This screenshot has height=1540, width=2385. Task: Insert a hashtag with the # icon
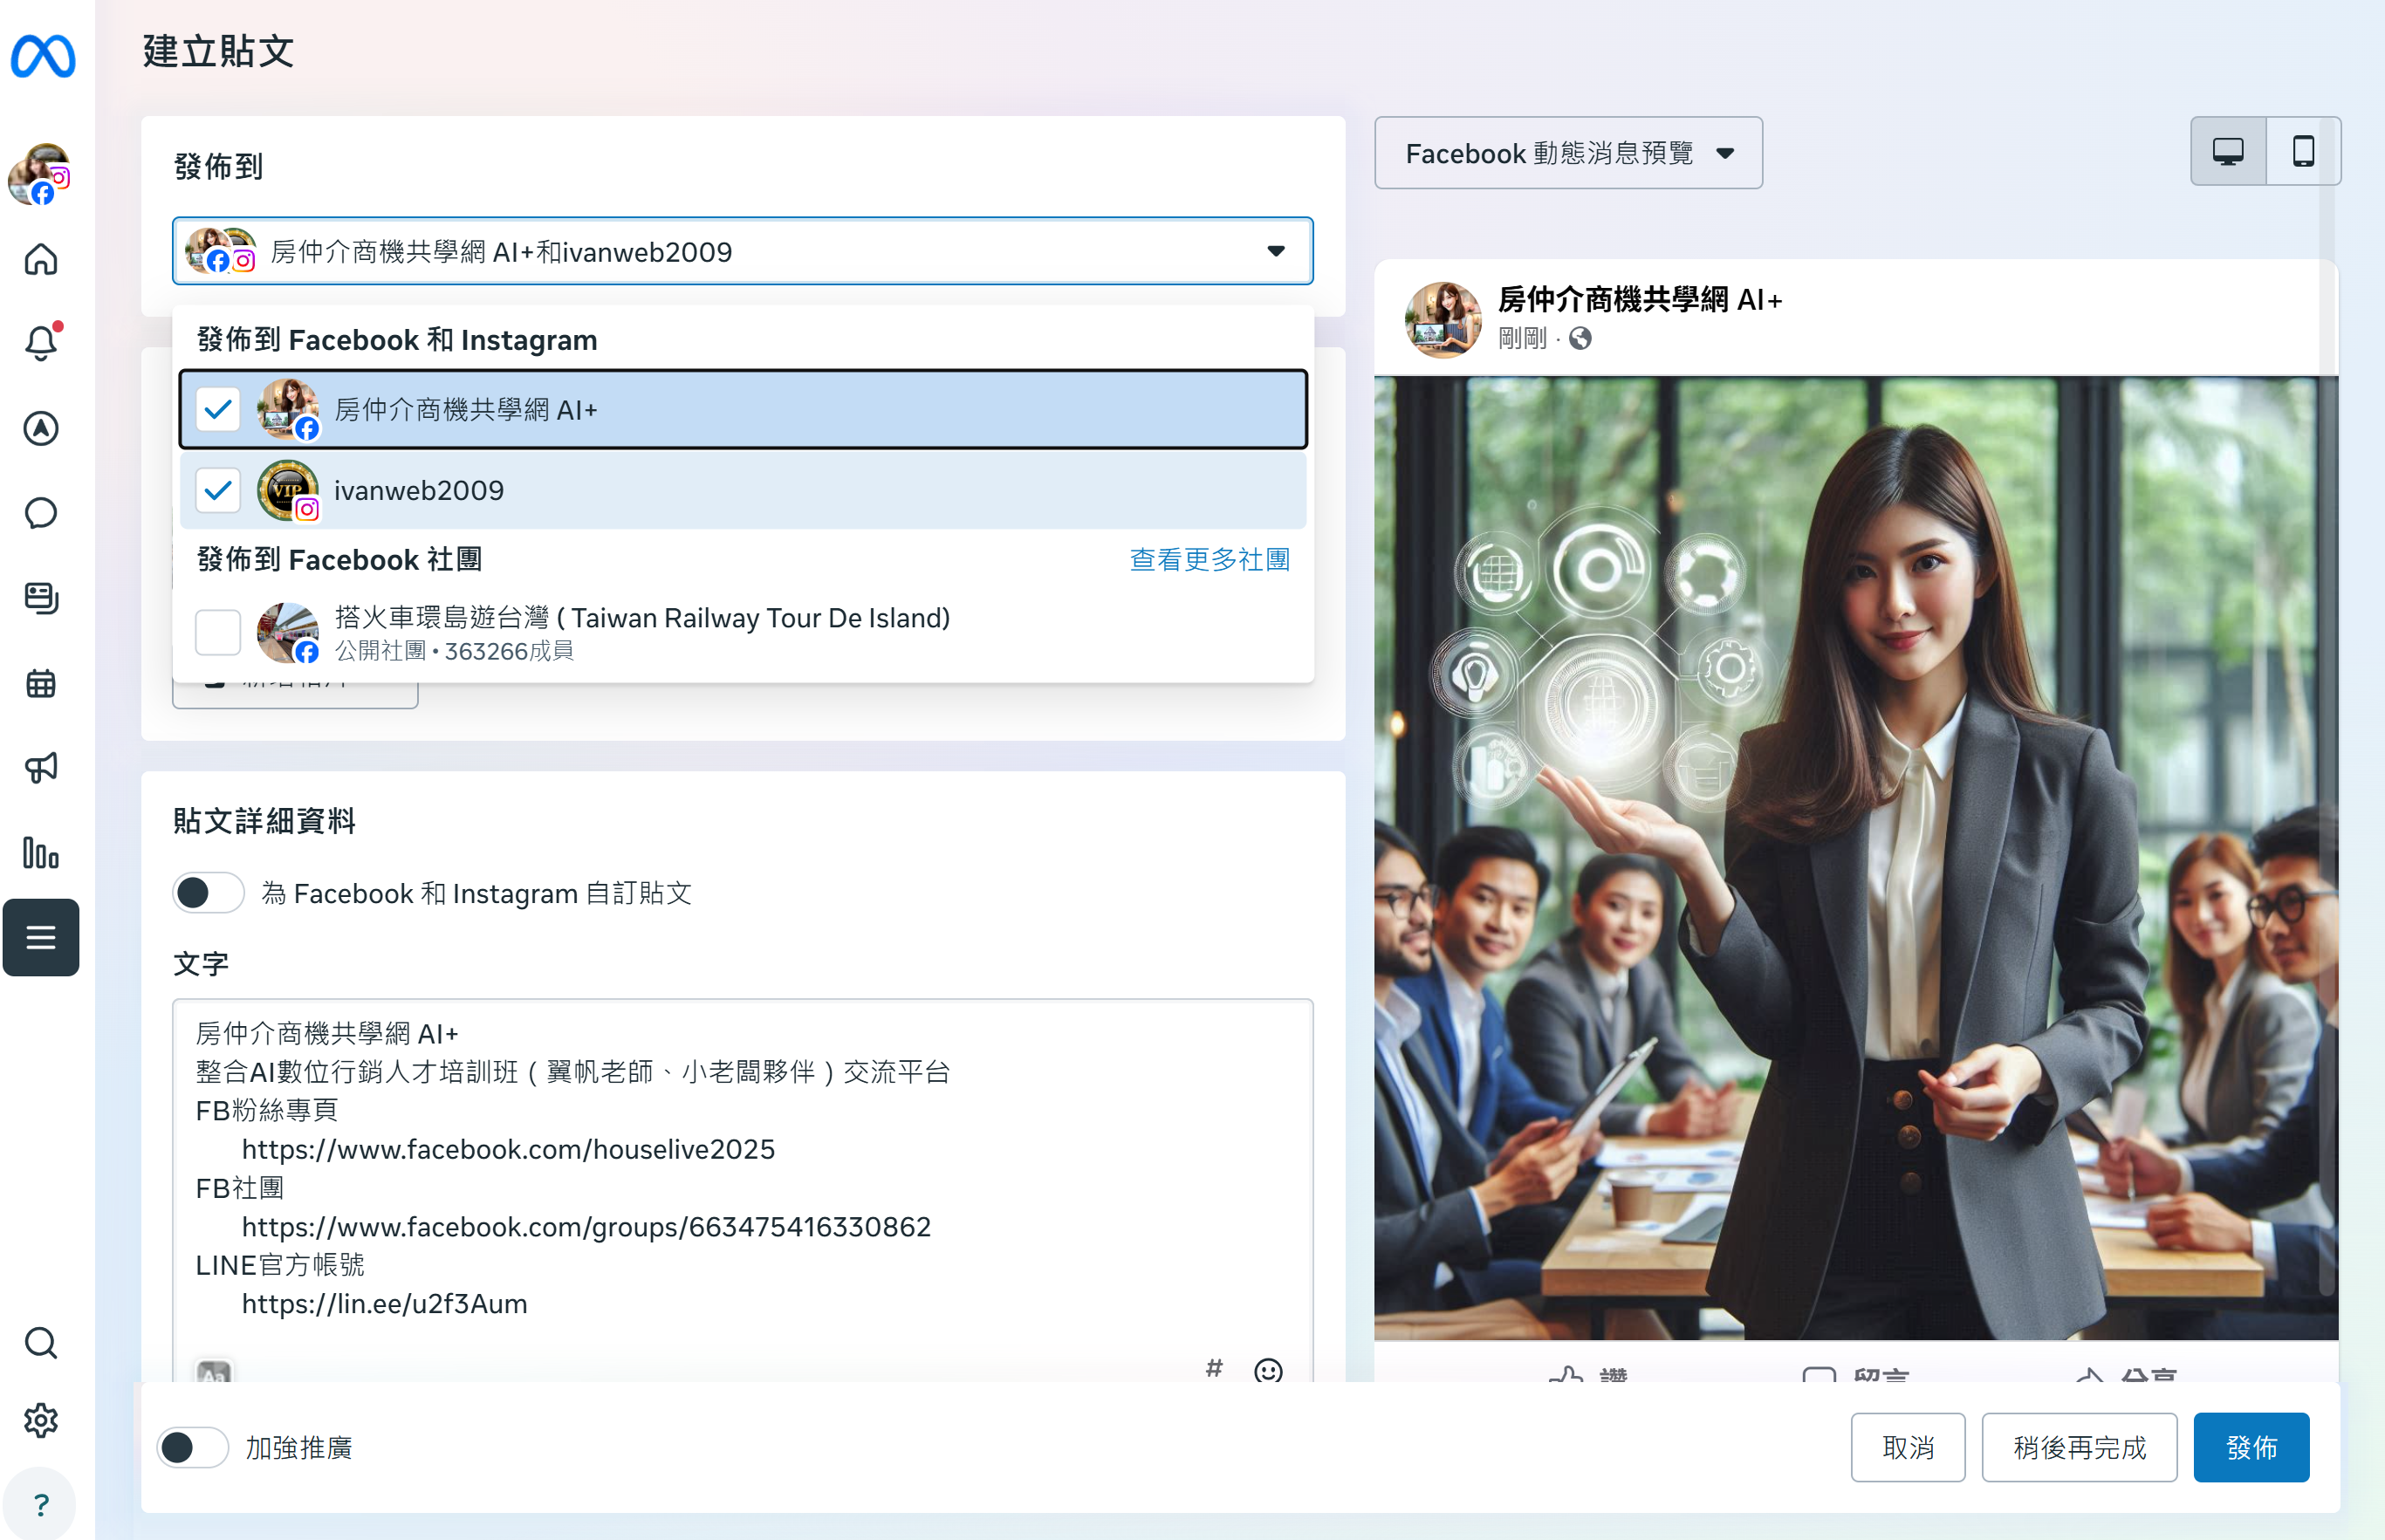(1214, 1368)
